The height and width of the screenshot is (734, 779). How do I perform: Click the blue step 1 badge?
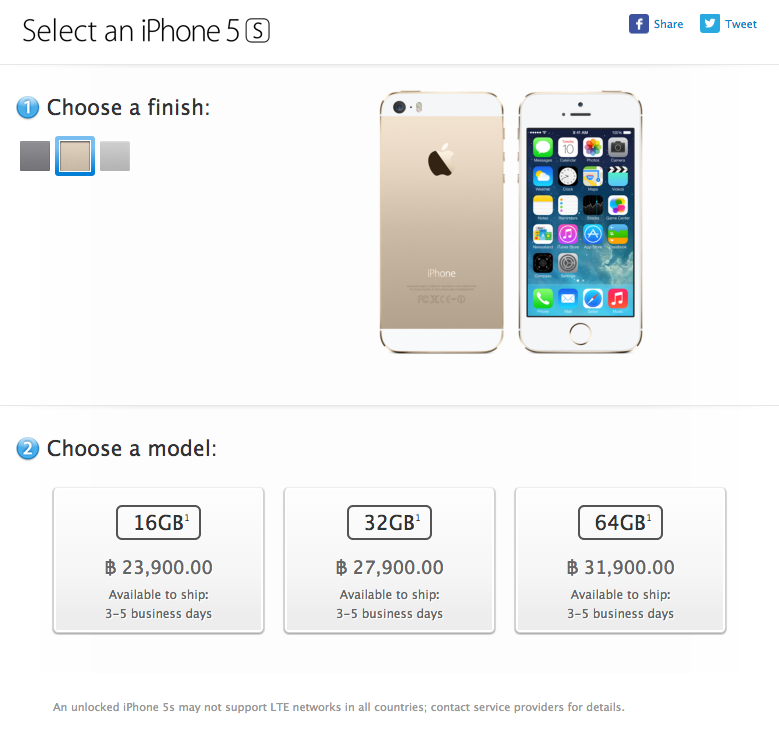(x=28, y=107)
